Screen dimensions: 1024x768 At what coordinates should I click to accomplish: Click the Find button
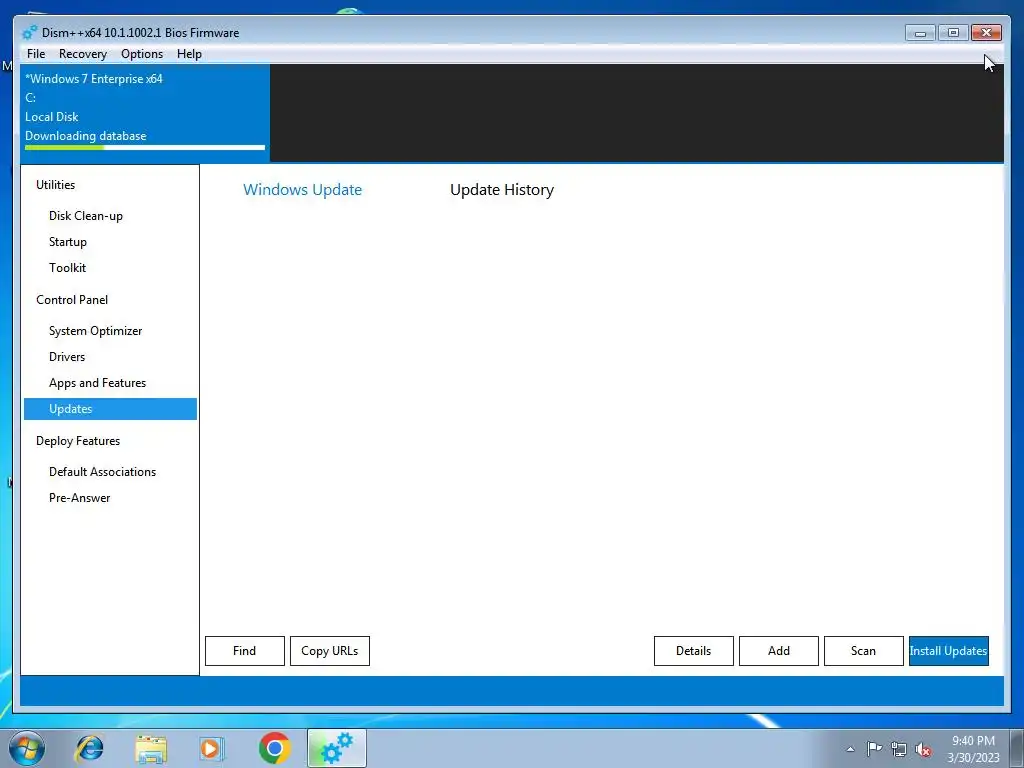245,651
